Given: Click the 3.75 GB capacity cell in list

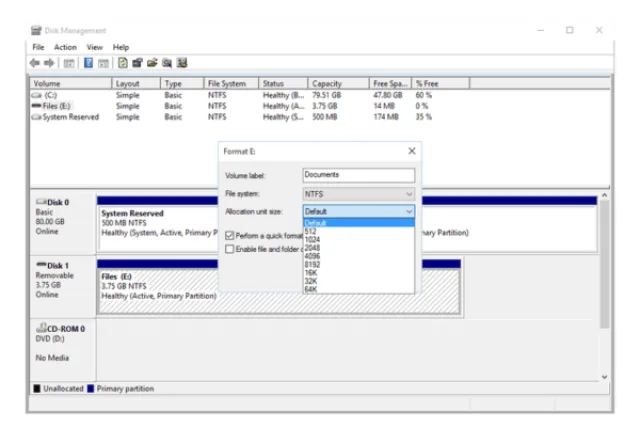Looking at the screenshot, I should pyautogui.click(x=325, y=106).
